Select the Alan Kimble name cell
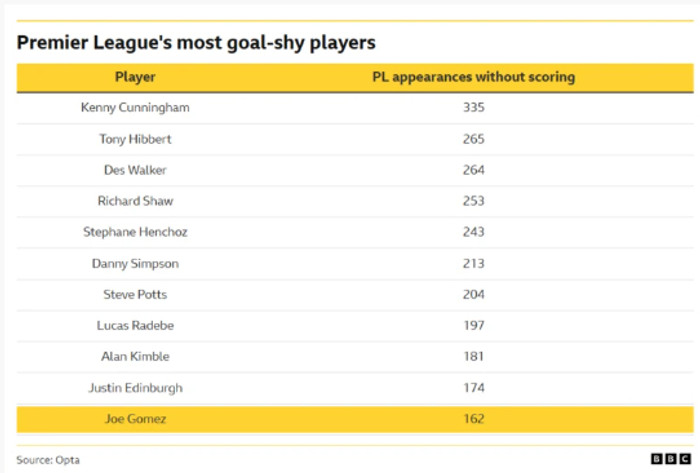 click(x=135, y=356)
